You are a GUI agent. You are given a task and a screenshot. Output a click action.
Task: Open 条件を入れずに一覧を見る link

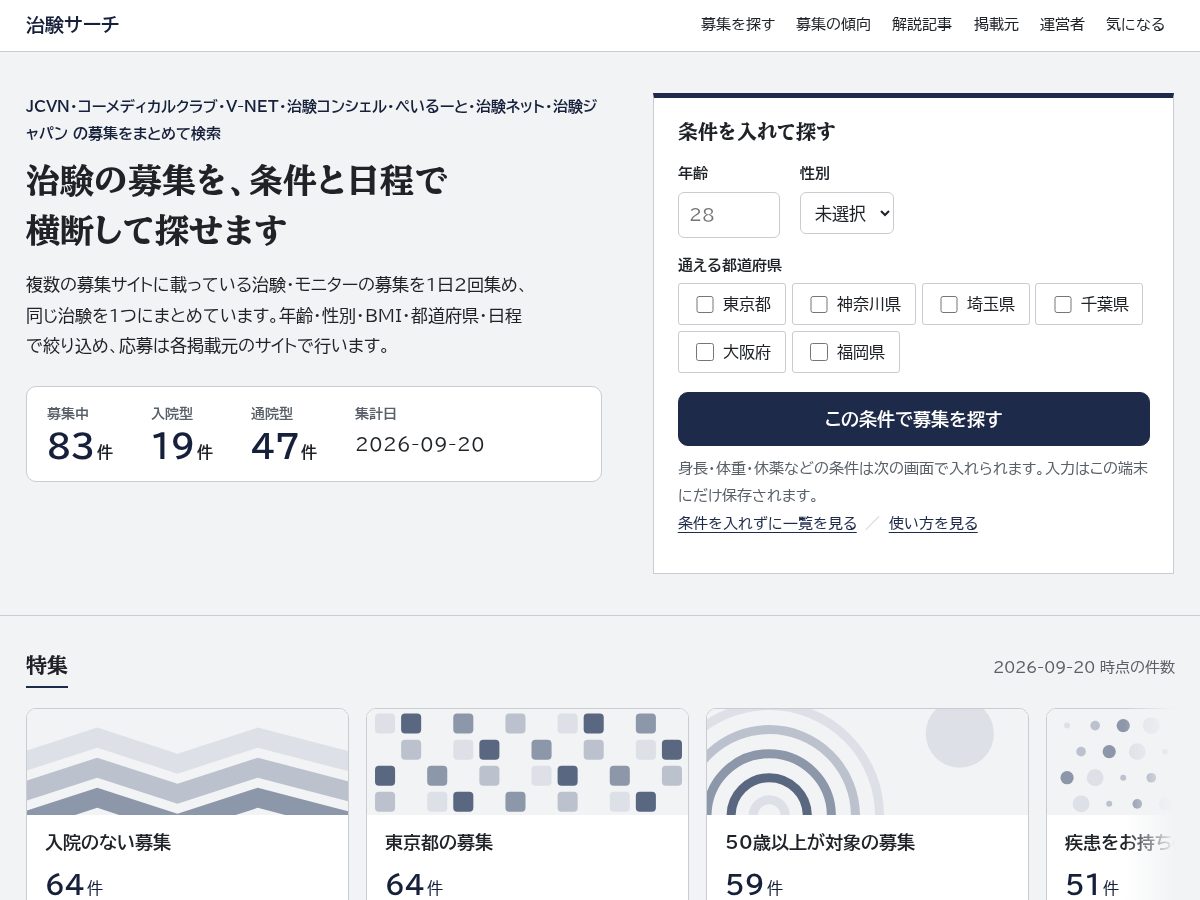point(767,523)
